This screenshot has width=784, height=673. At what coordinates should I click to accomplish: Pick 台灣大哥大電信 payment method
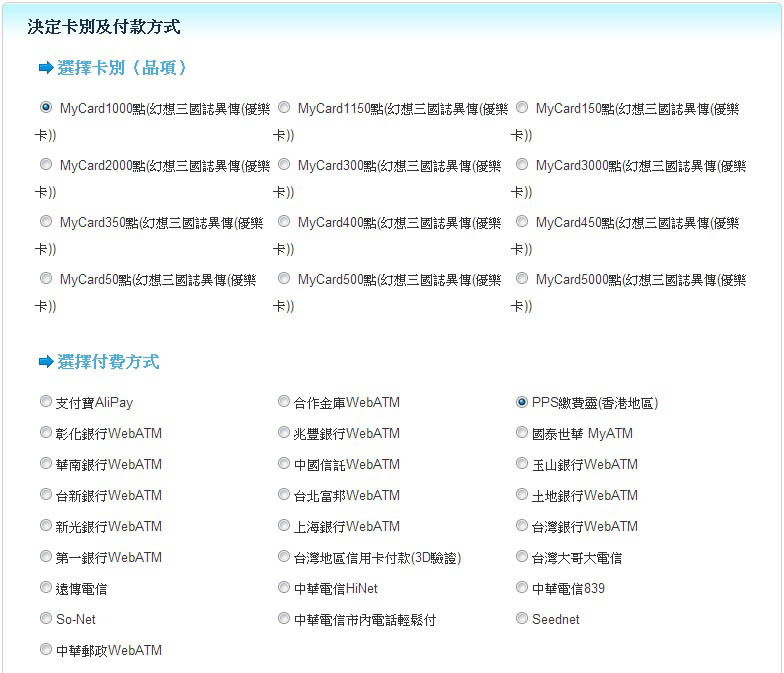click(x=522, y=556)
